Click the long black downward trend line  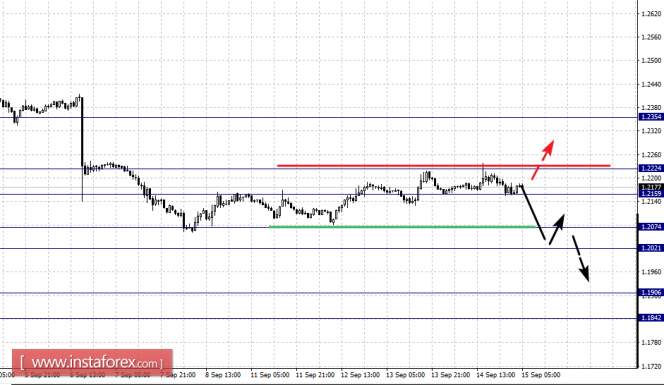(x=534, y=213)
